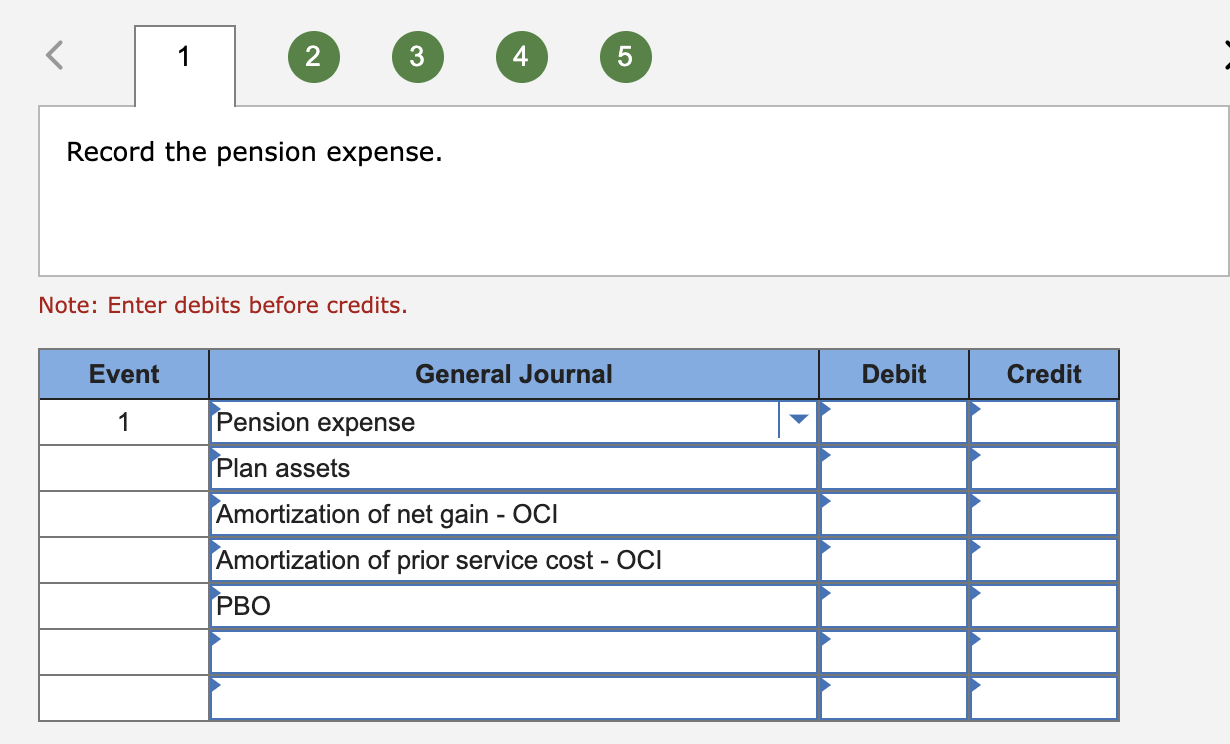Click the Credit field for Amortization of prior service cost - OCI
This screenshot has width=1230, height=744.
[x=1043, y=560]
